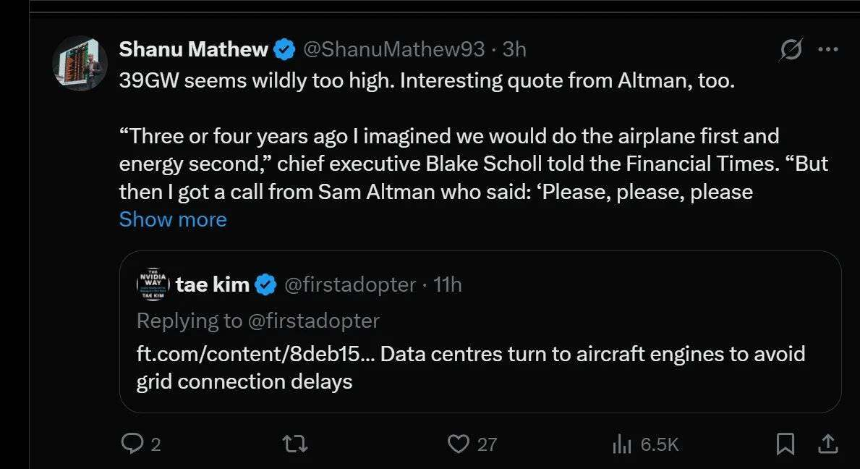The height and width of the screenshot is (469, 860).
Task: Click the 39GW tweet body text
Action: [x=427, y=81]
